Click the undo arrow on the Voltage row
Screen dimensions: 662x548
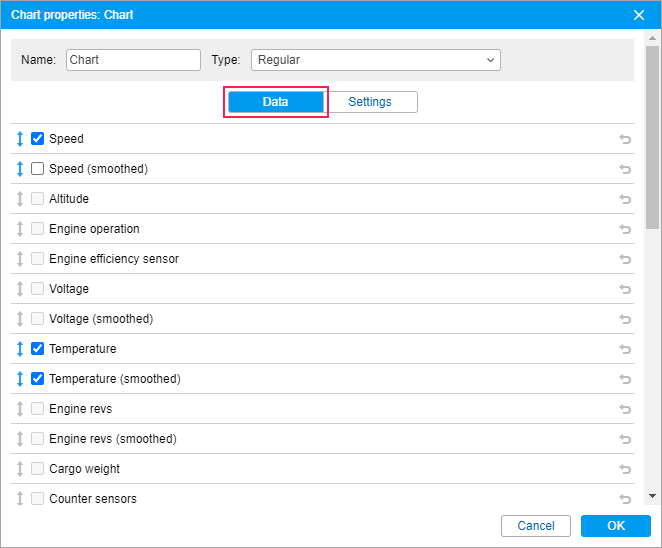pos(625,289)
